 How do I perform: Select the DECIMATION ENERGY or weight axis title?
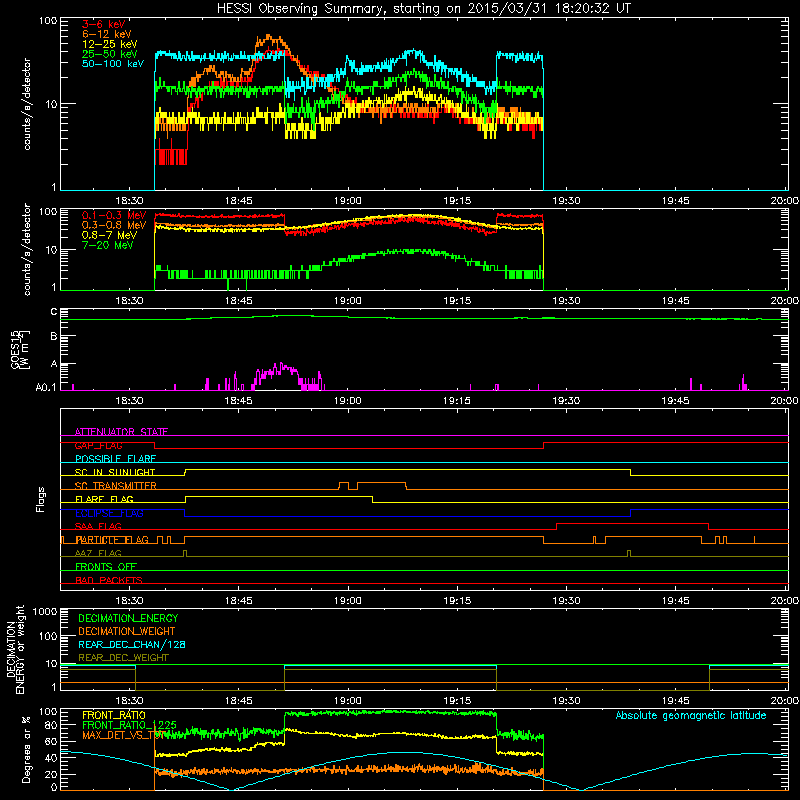tap(15, 649)
